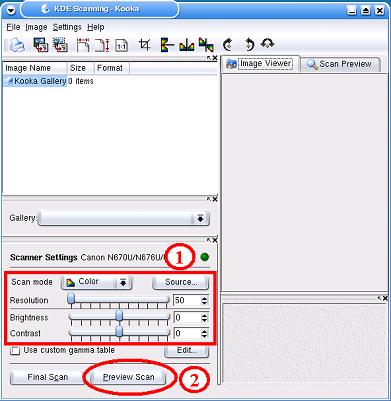The height and width of the screenshot is (401, 391).
Task: Enable Use custom gamma table checkbox
Action: coord(15,350)
